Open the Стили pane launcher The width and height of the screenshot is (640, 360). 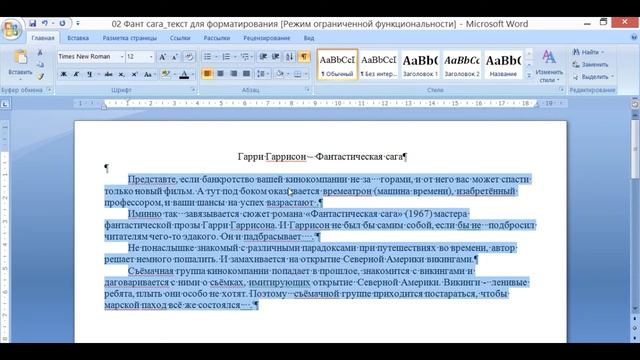562,90
